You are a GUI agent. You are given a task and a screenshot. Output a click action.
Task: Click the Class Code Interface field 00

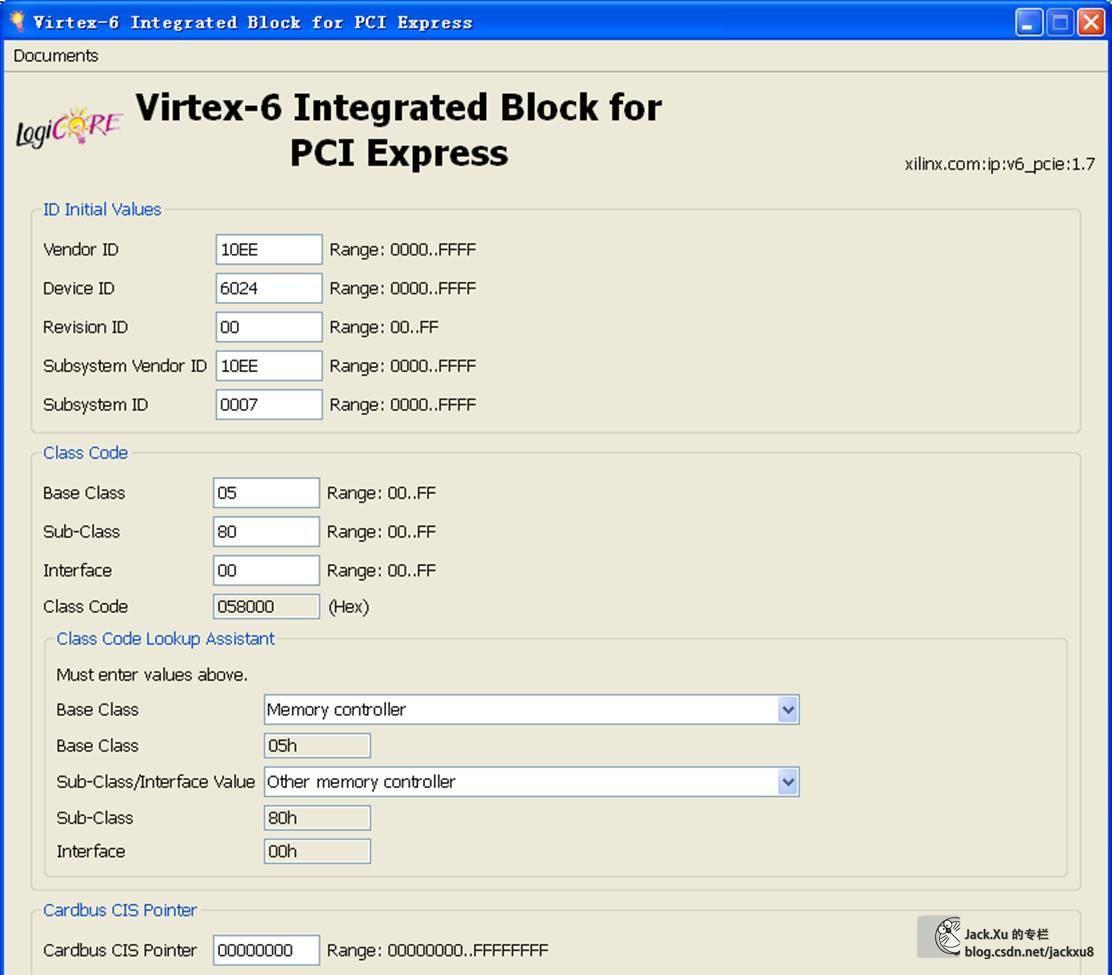pyautogui.click(x=266, y=570)
